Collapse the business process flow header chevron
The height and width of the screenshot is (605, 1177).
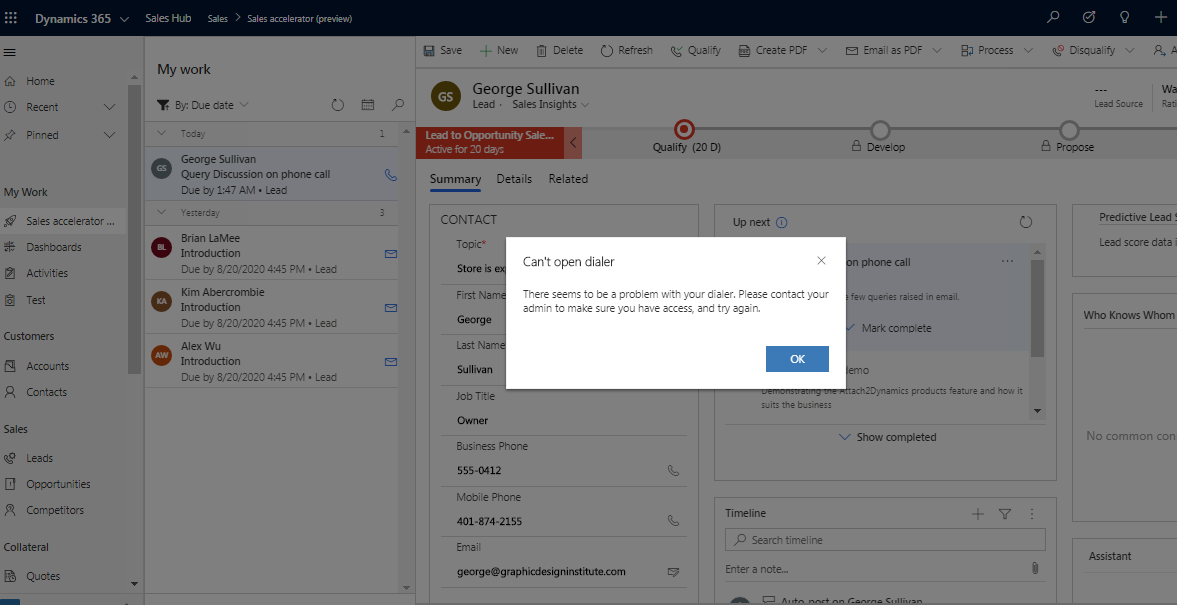573,143
